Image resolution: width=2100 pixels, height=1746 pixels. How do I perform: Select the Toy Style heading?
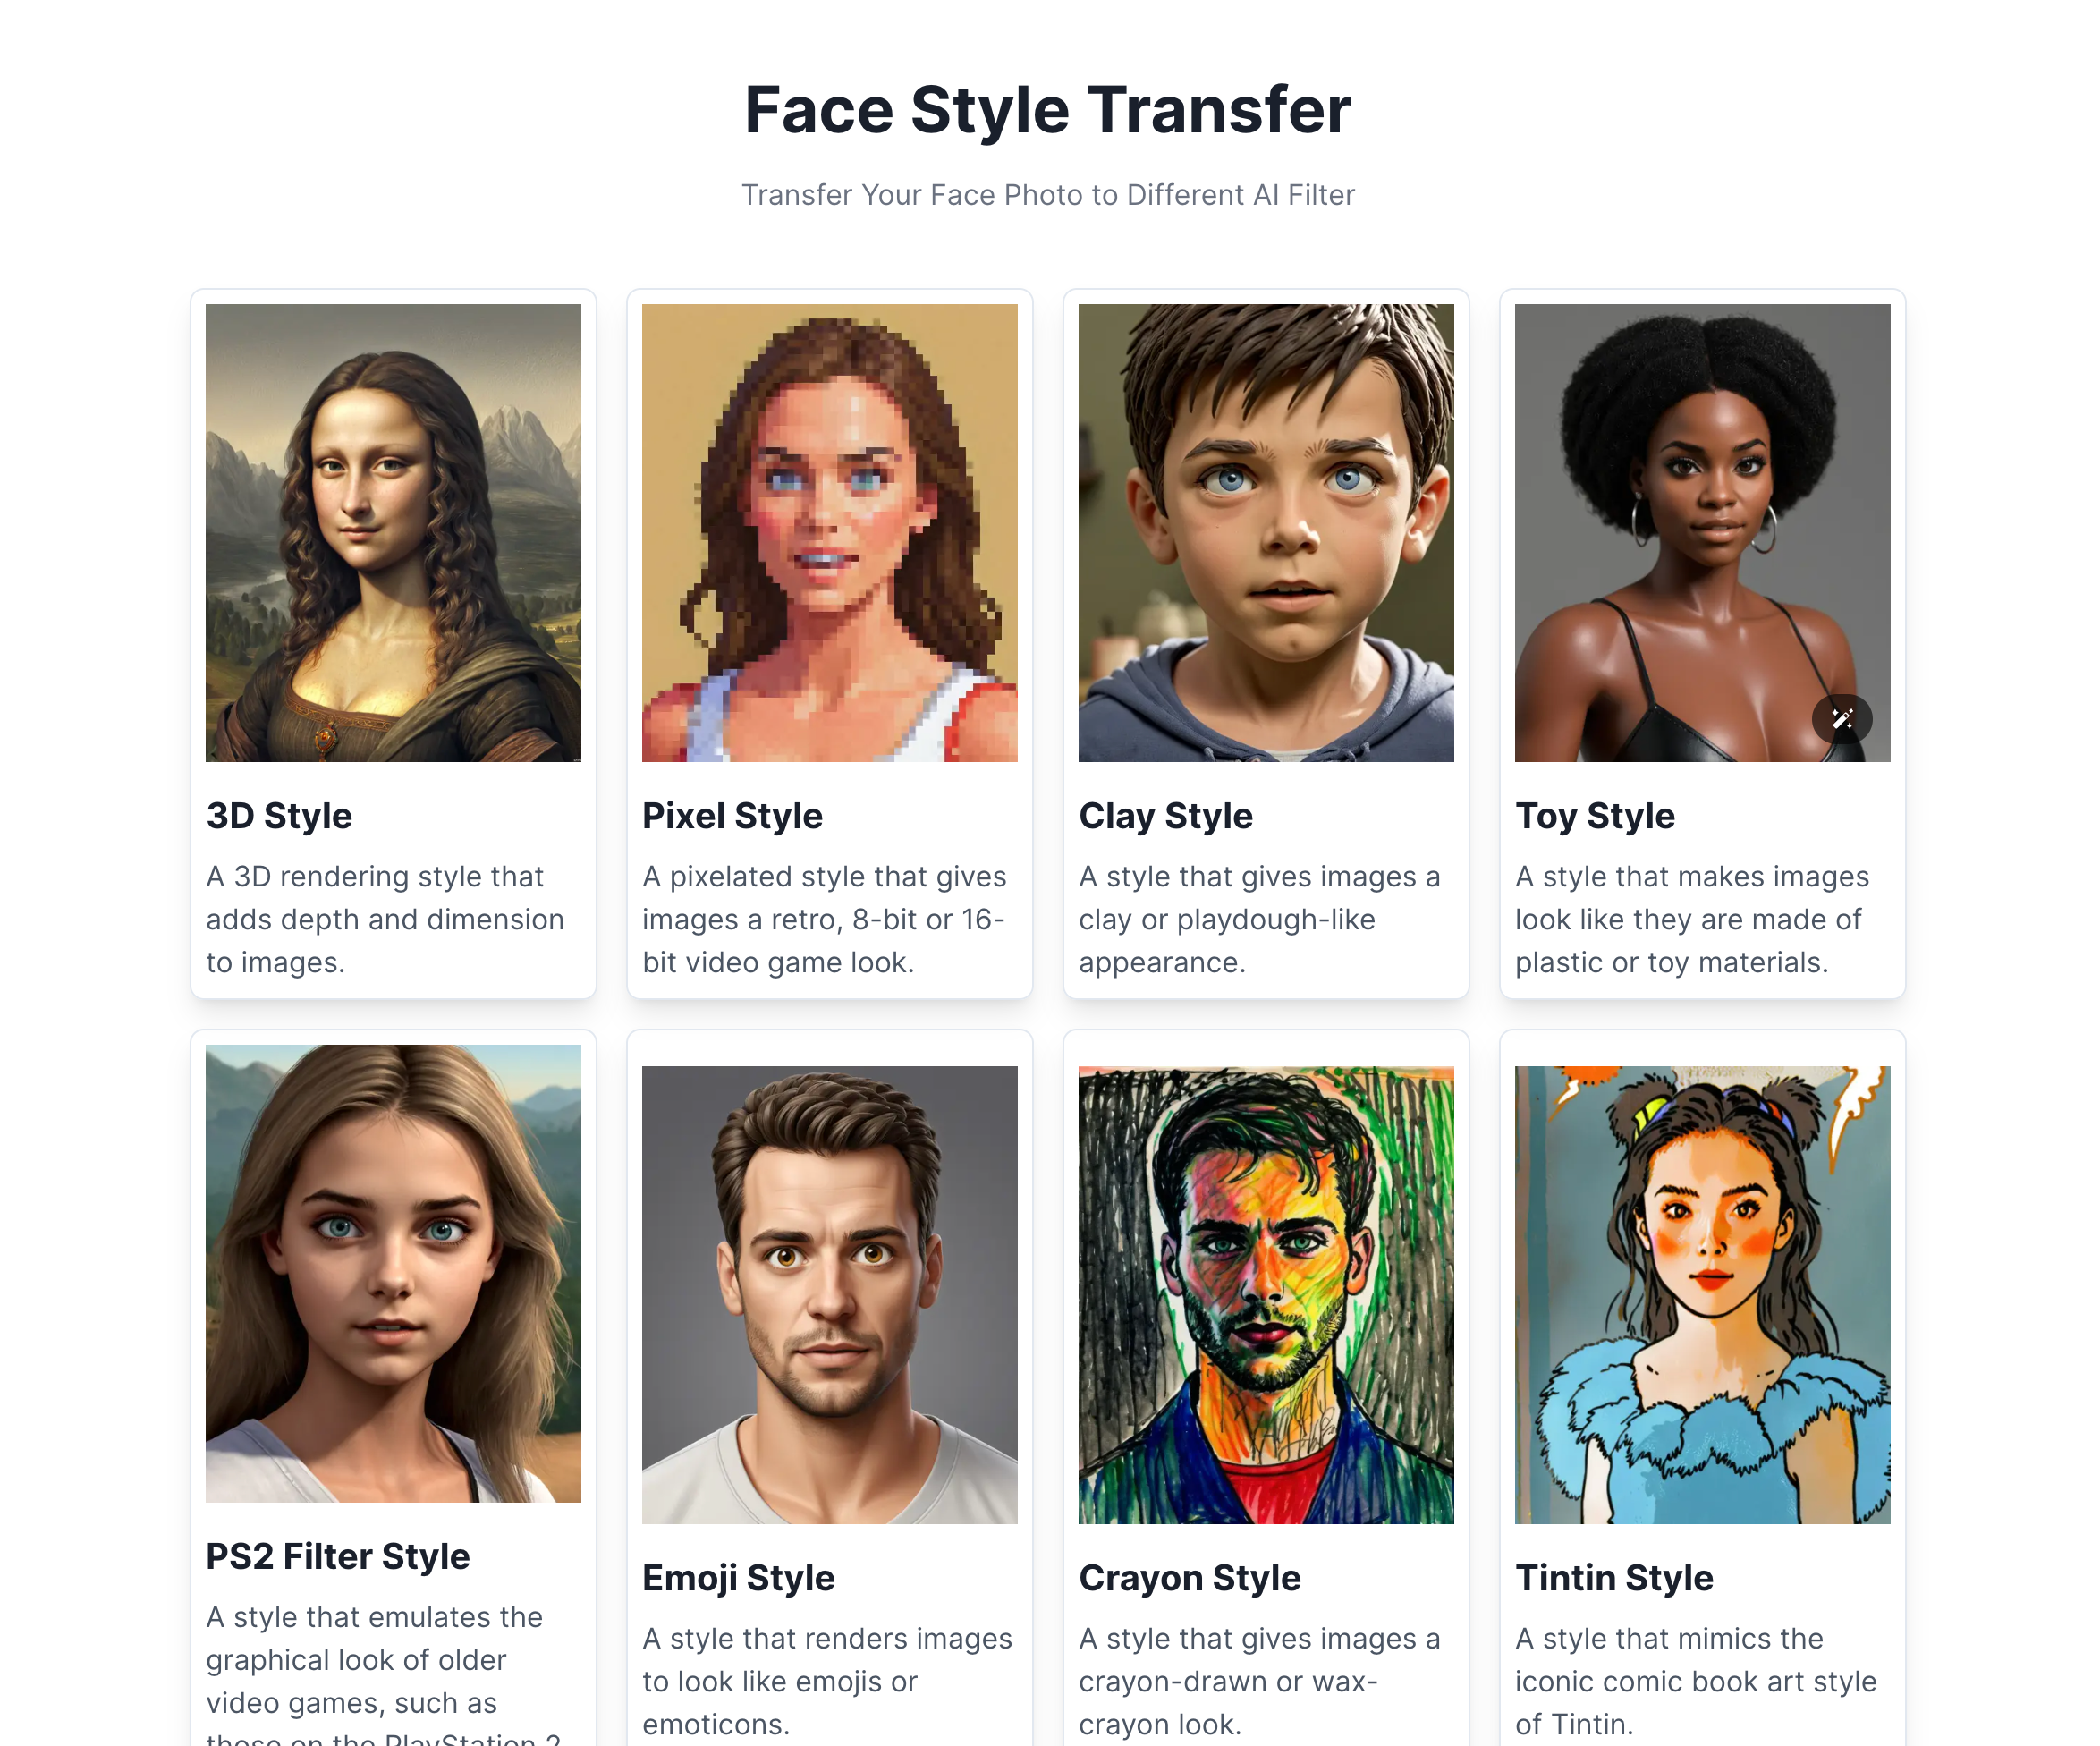pos(1595,816)
